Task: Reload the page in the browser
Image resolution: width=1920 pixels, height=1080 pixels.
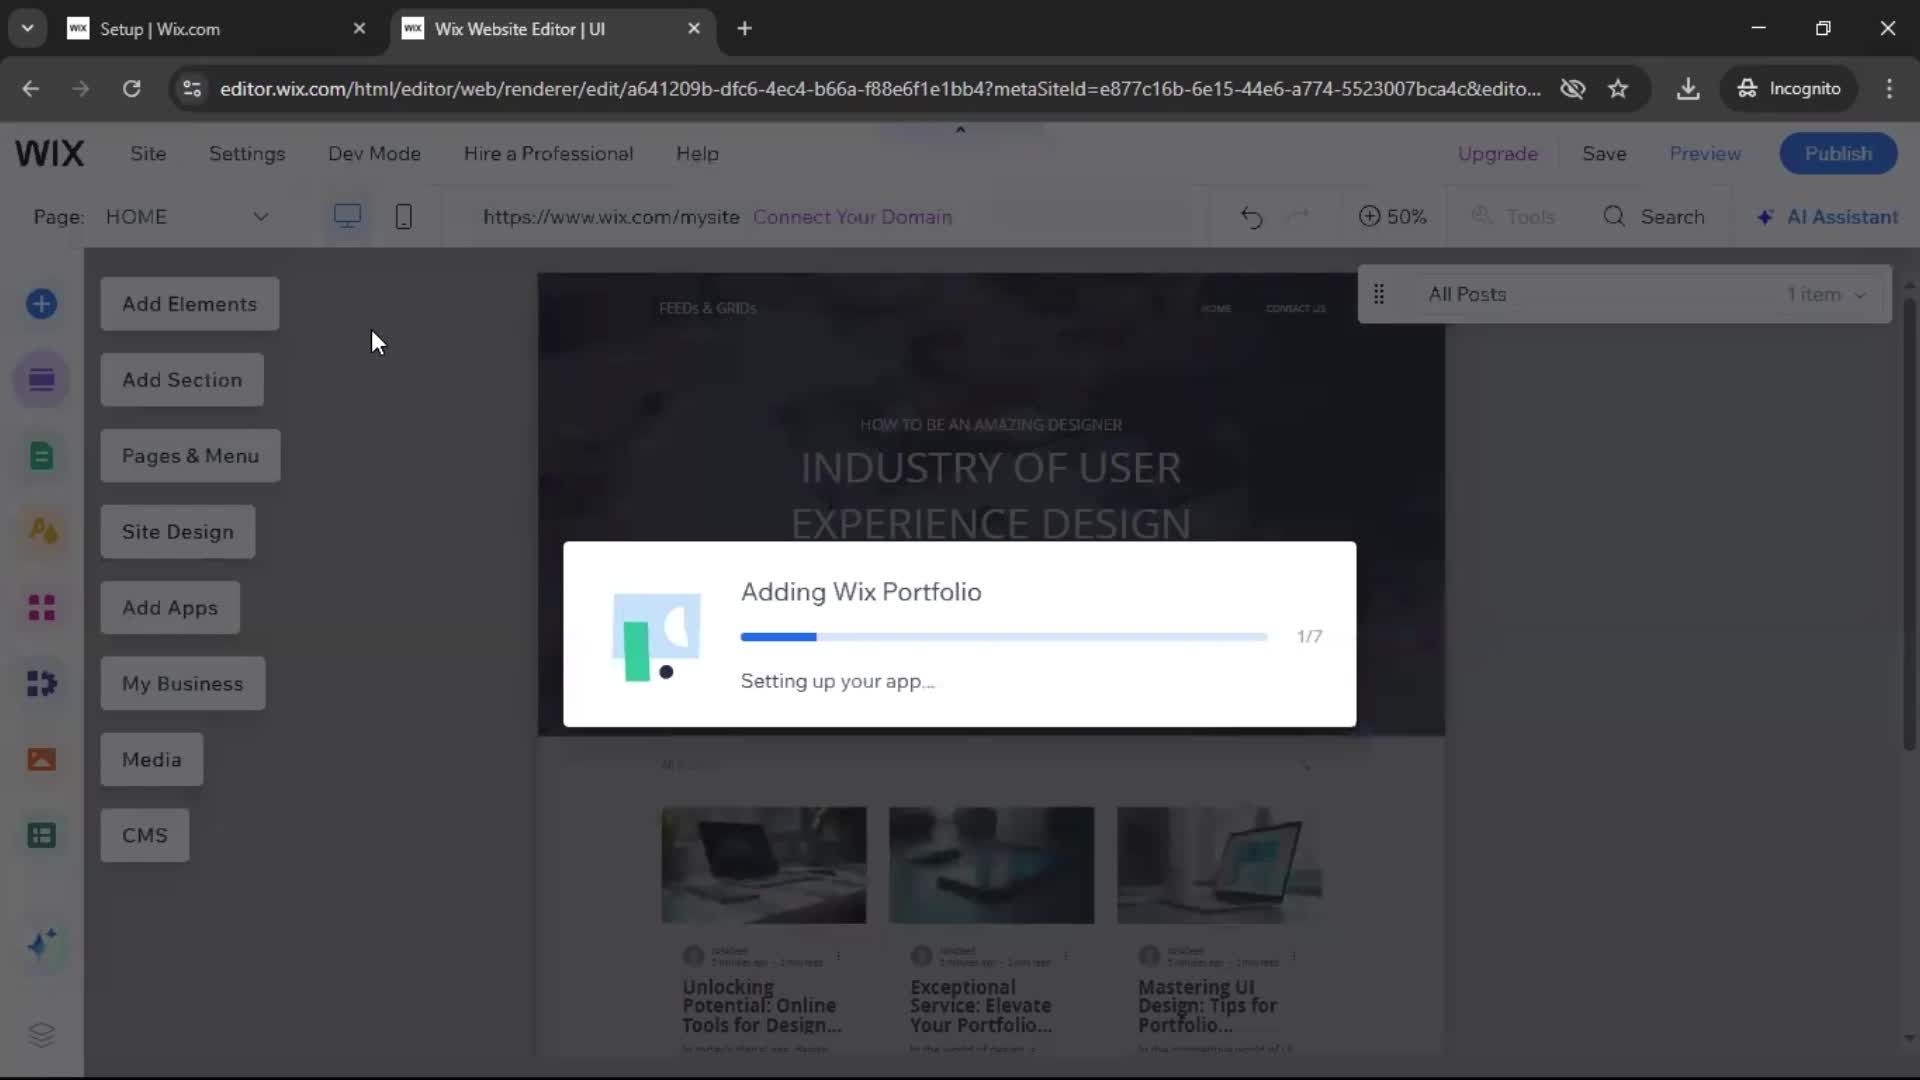Action: (131, 88)
